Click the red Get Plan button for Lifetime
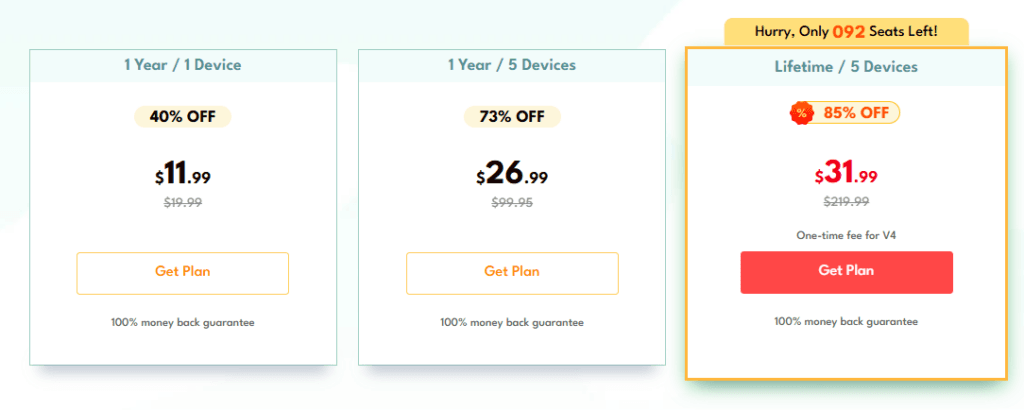 pos(846,272)
